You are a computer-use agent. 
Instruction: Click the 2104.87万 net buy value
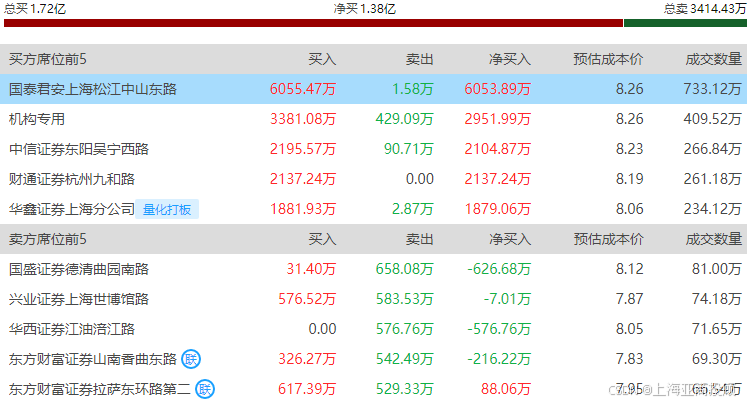click(x=497, y=149)
